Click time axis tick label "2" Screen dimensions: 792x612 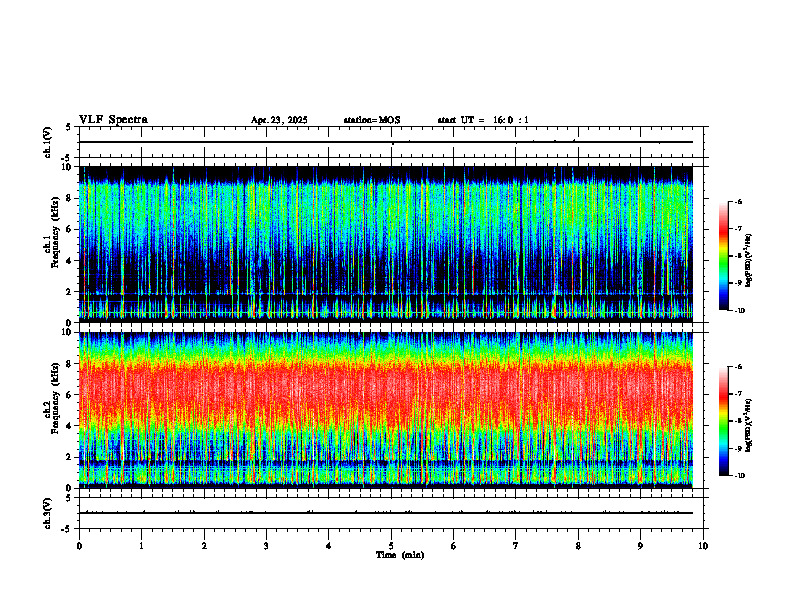(204, 546)
